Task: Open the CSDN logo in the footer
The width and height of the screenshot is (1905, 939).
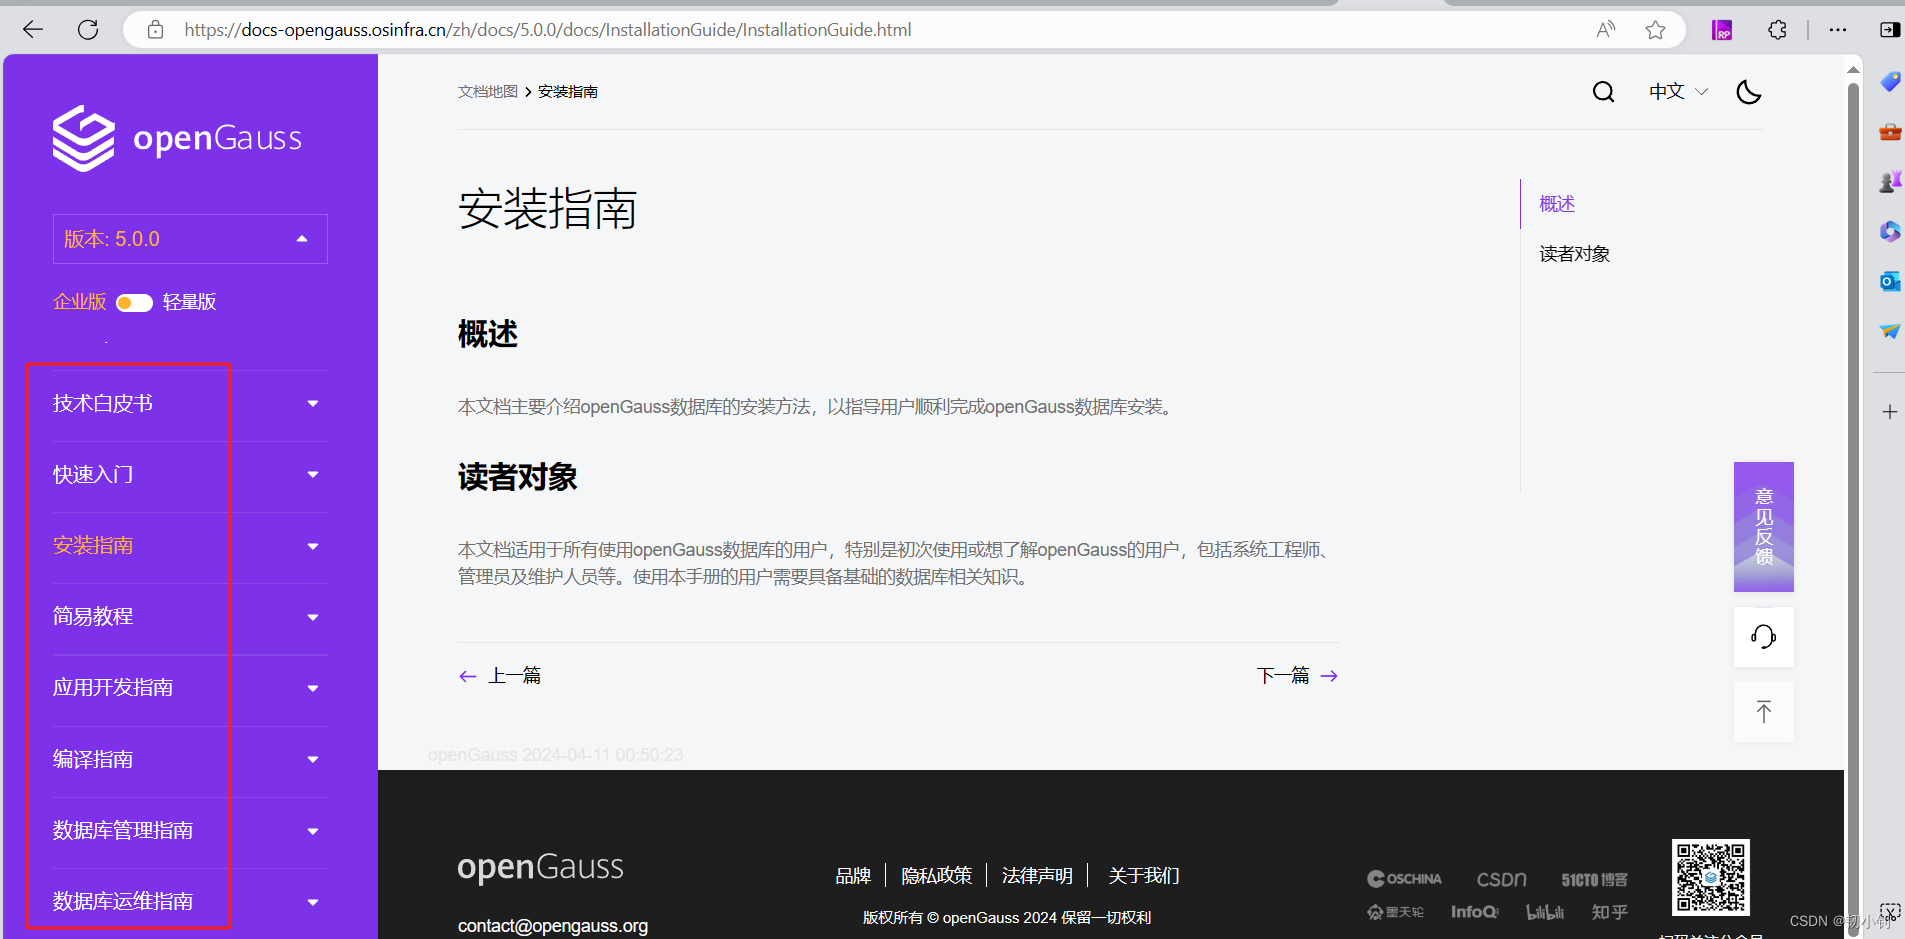Action: 1501,878
